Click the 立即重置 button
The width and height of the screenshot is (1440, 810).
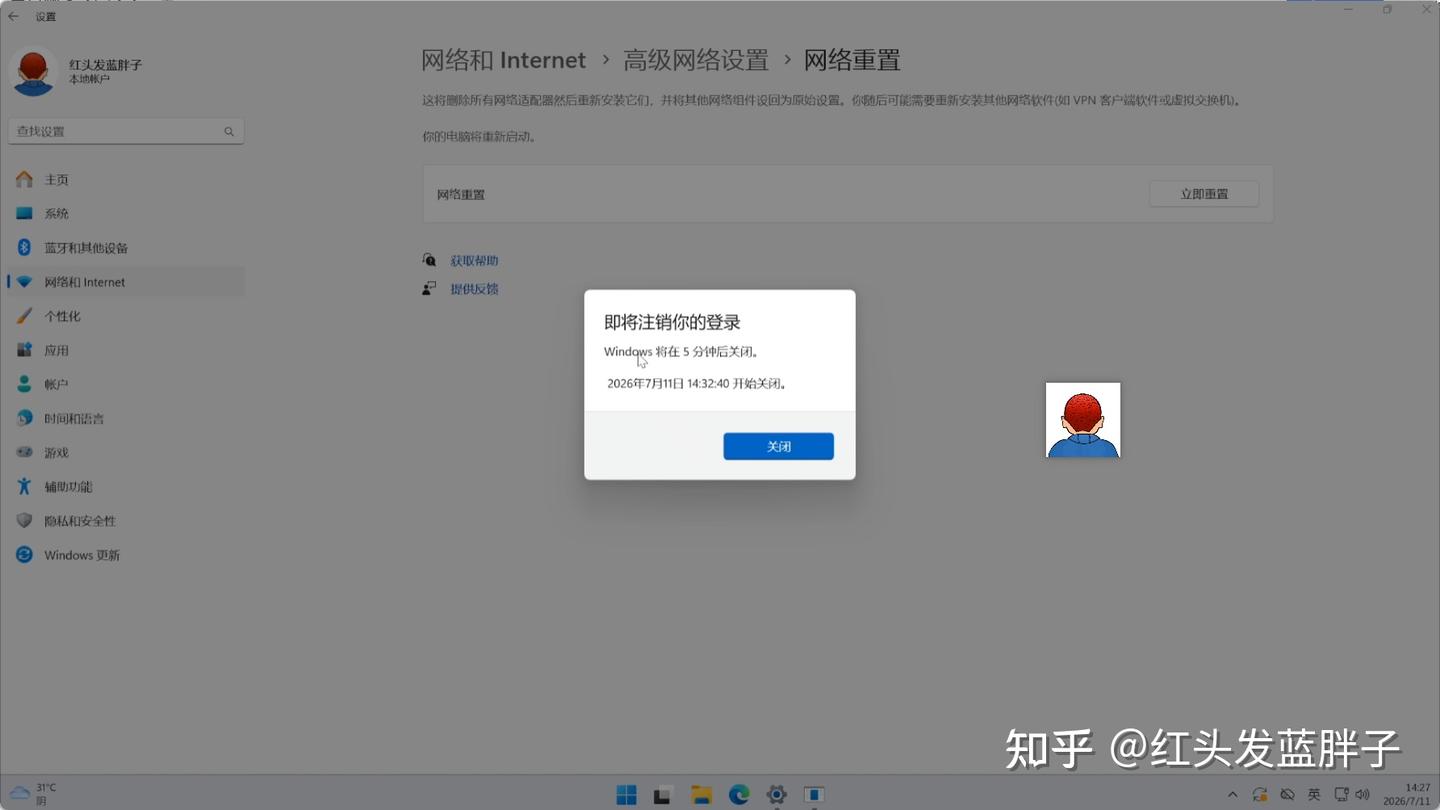pyautogui.click(x=1204, y=194)
